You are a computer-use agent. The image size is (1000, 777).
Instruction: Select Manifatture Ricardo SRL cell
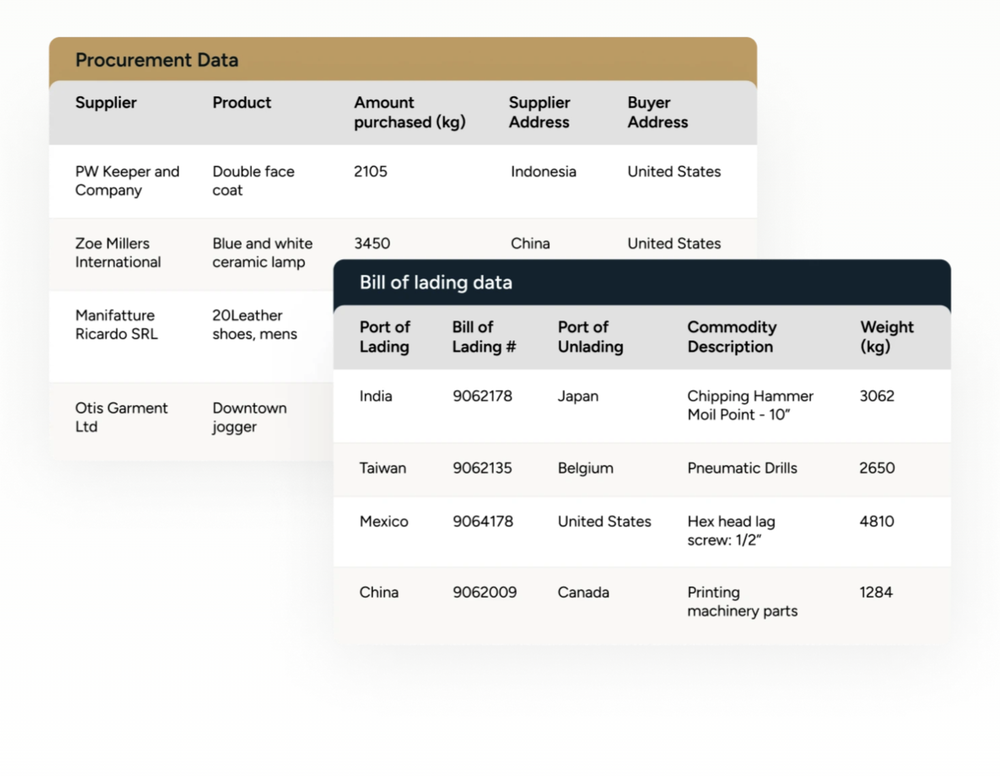click(116, 325)
